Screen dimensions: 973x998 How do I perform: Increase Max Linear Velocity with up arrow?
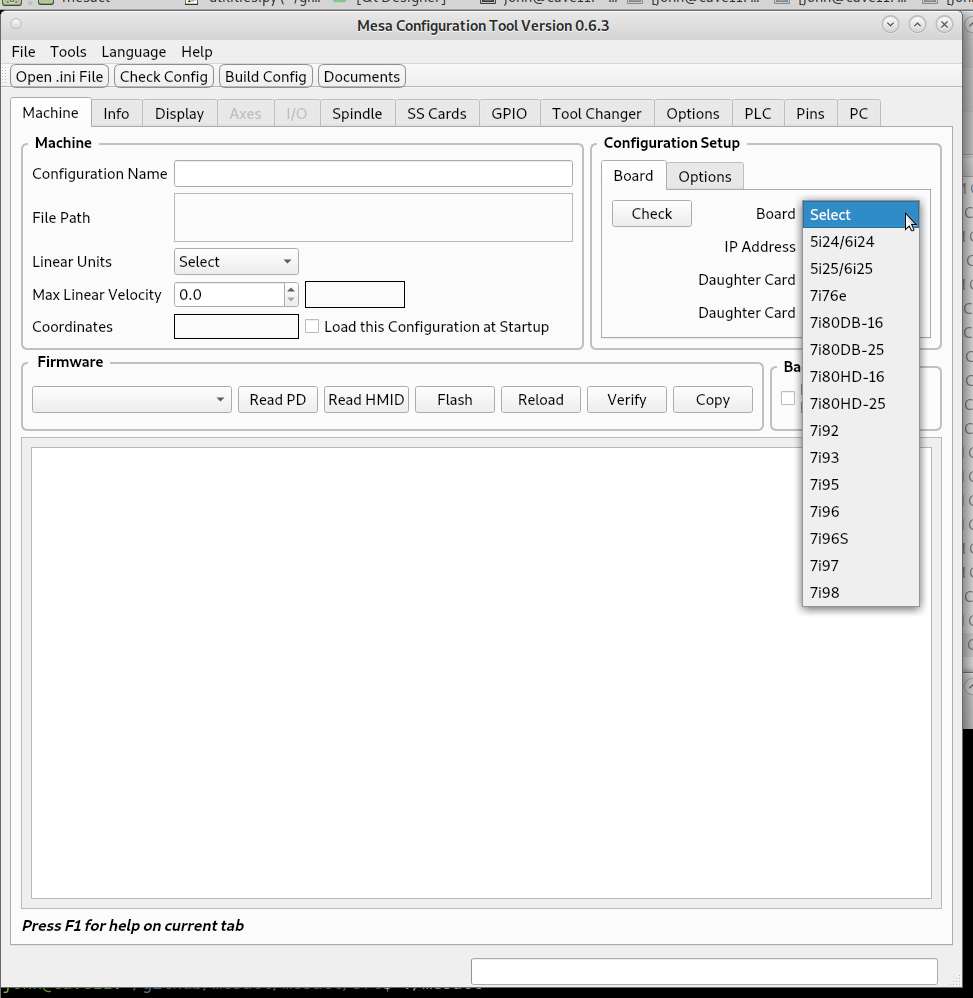[x=291, y=289]
